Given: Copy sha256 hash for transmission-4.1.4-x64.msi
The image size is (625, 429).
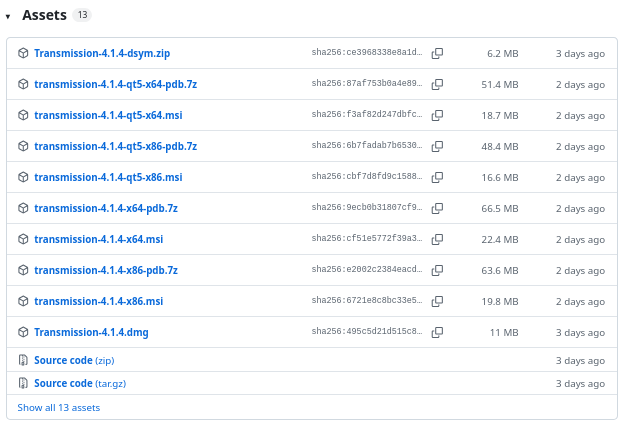Looking at the screenshot, I should click(x=437, y=239).
